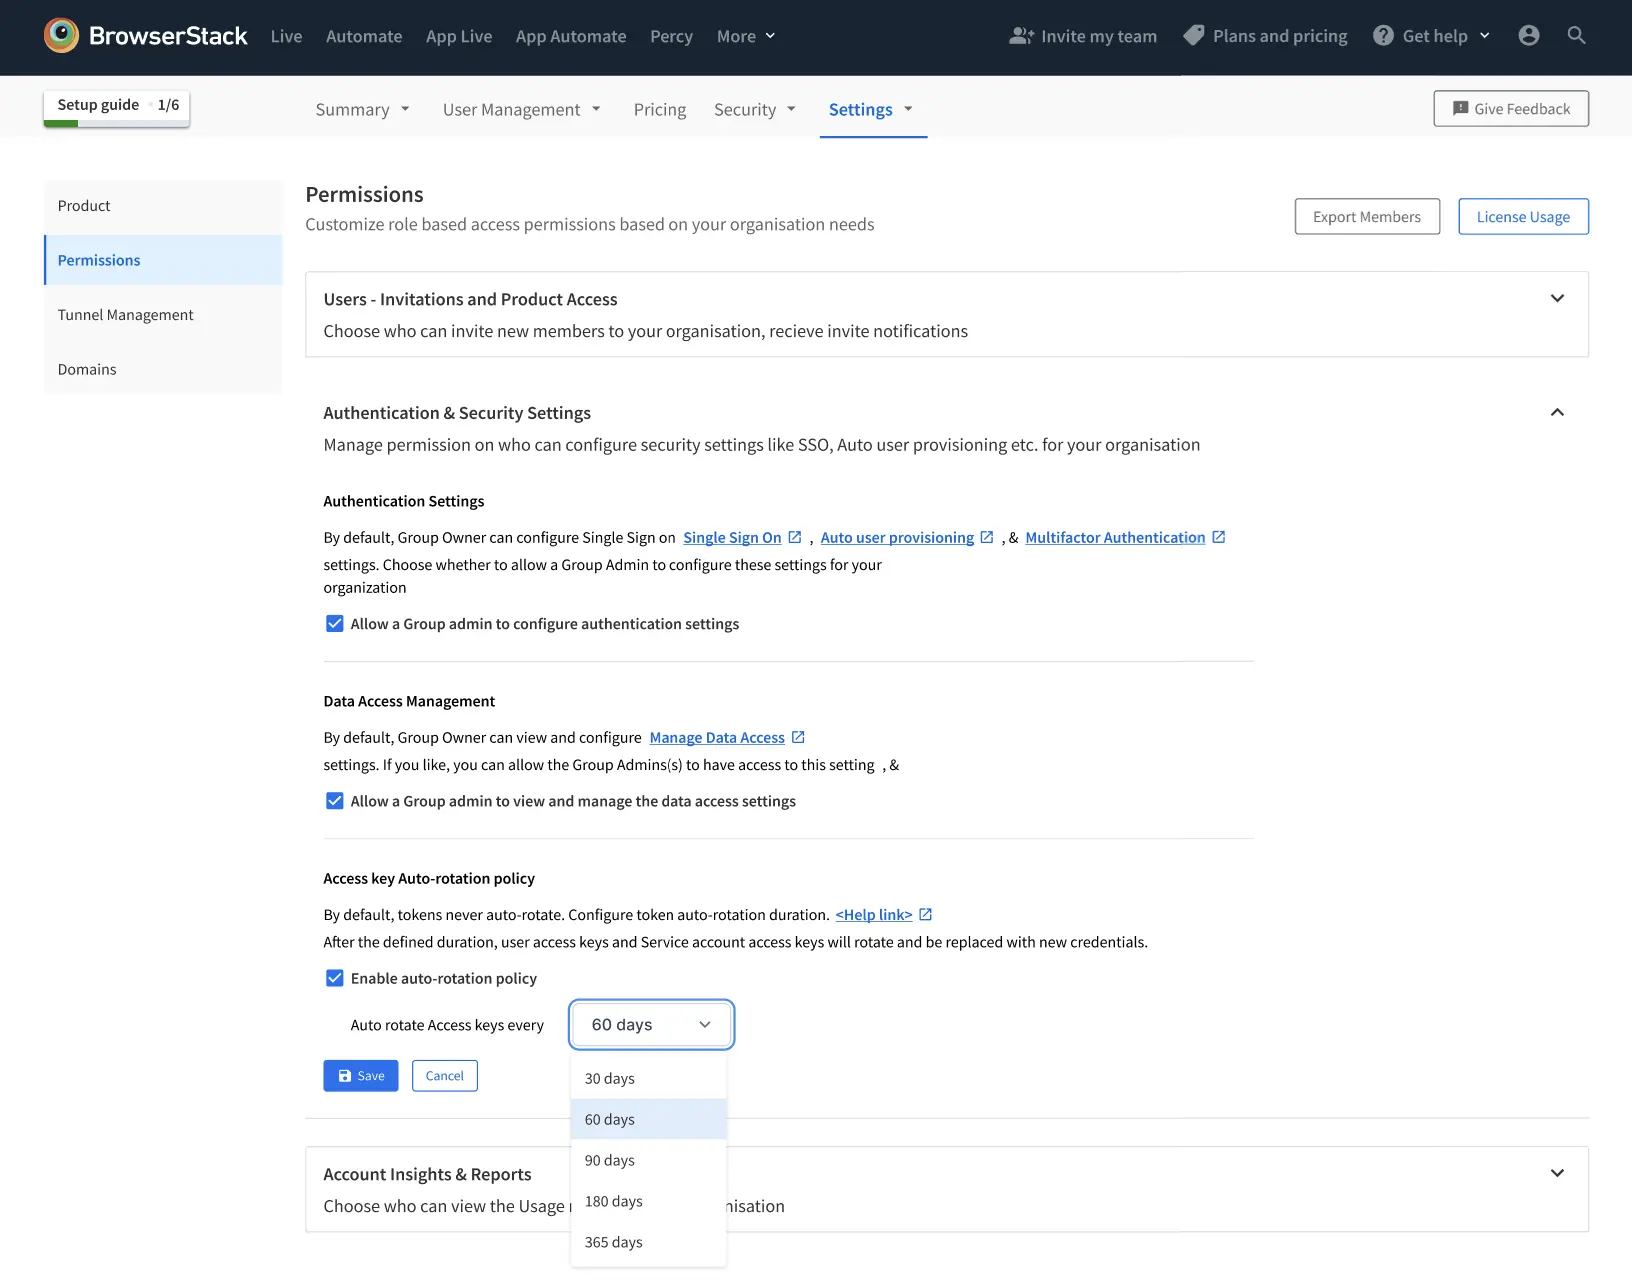Click the Give Feedback button
Viewport: 1632px width, 1284px height.
[x=1511, y=108]
